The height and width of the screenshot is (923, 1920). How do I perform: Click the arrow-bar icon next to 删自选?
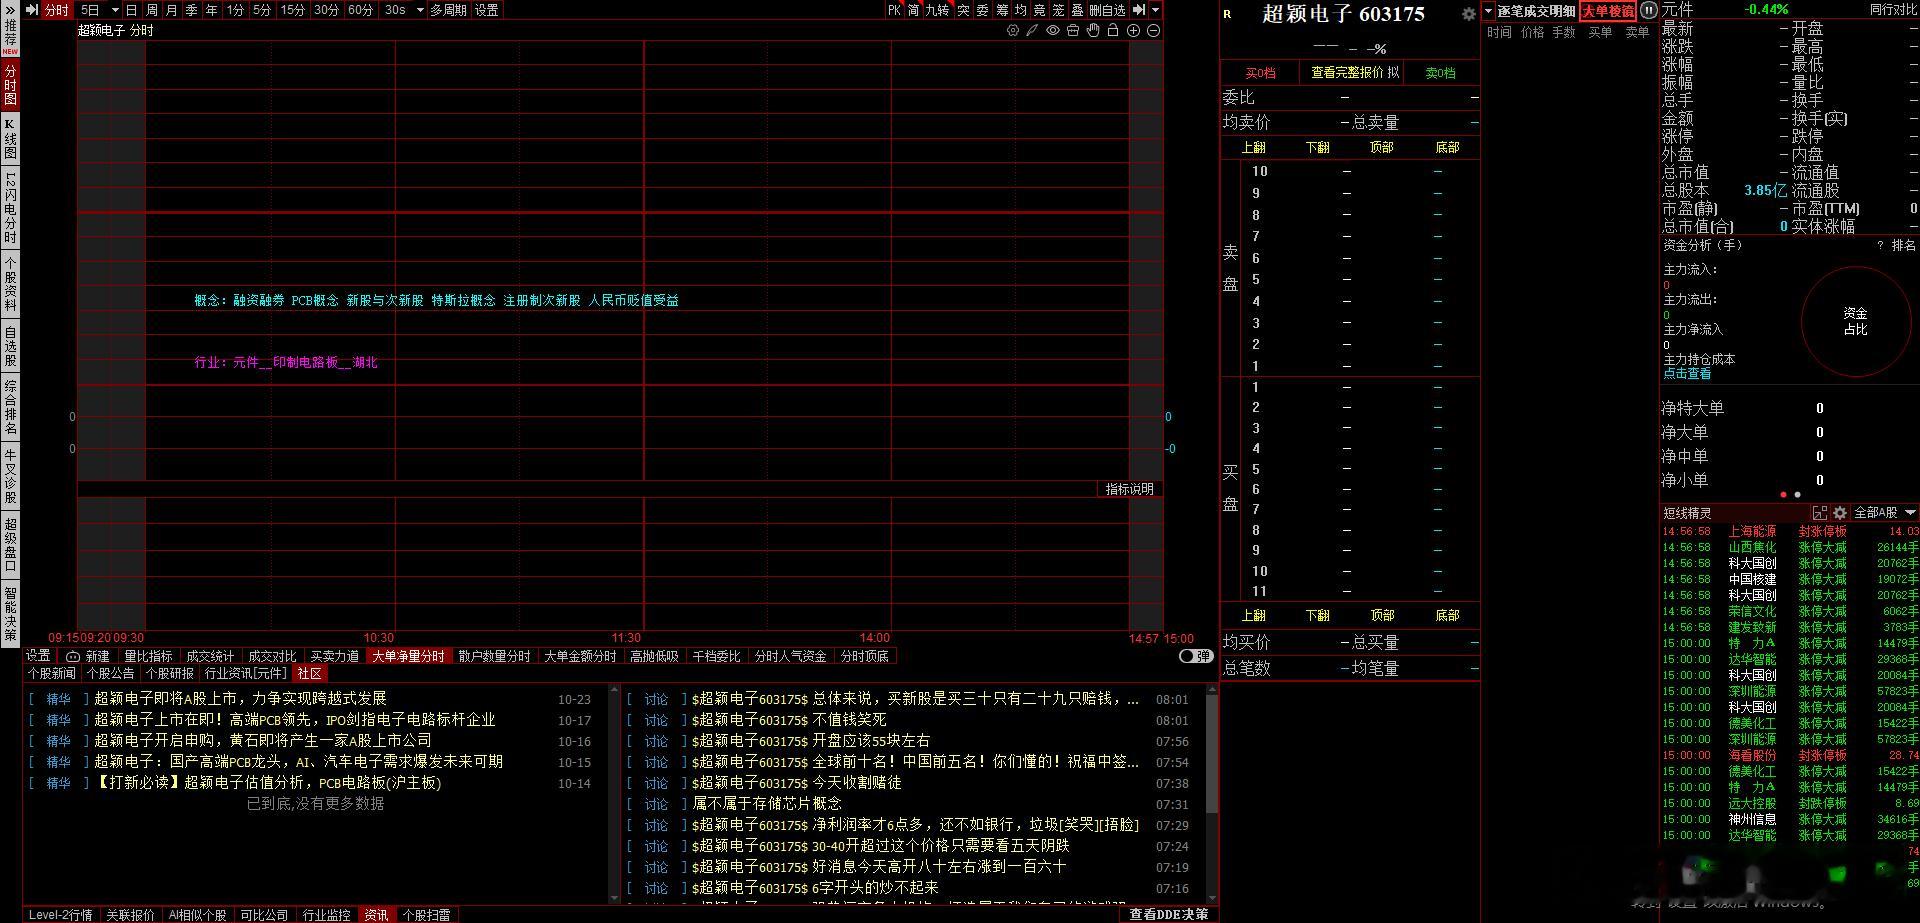pyautogui.click(x=1139, y=10)
